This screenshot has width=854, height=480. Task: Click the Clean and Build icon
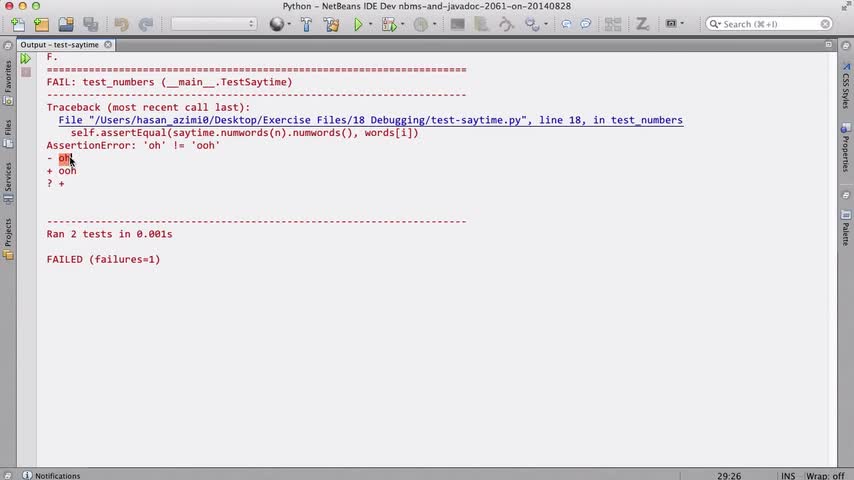(x=331, y=24)
